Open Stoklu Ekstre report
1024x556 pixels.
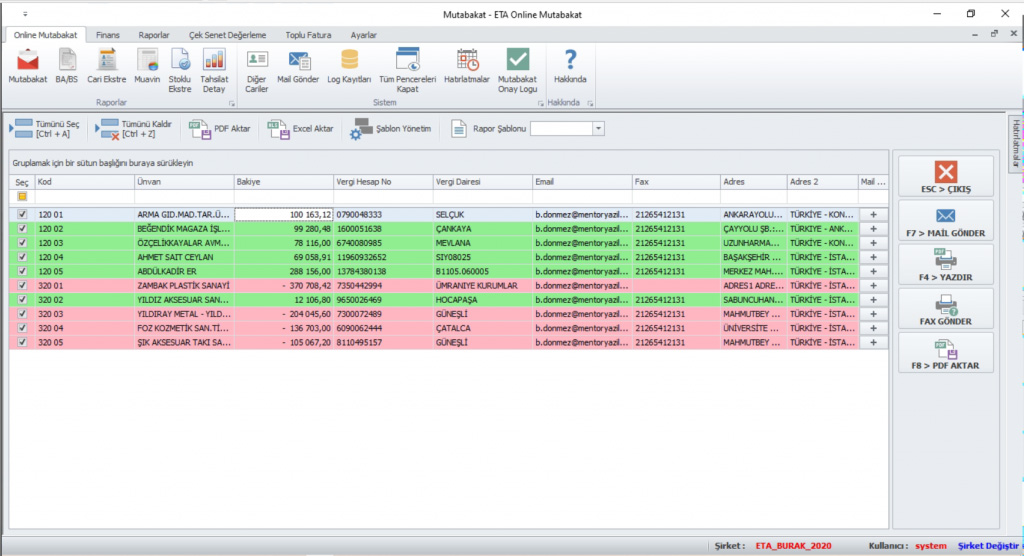pos(180,71)
